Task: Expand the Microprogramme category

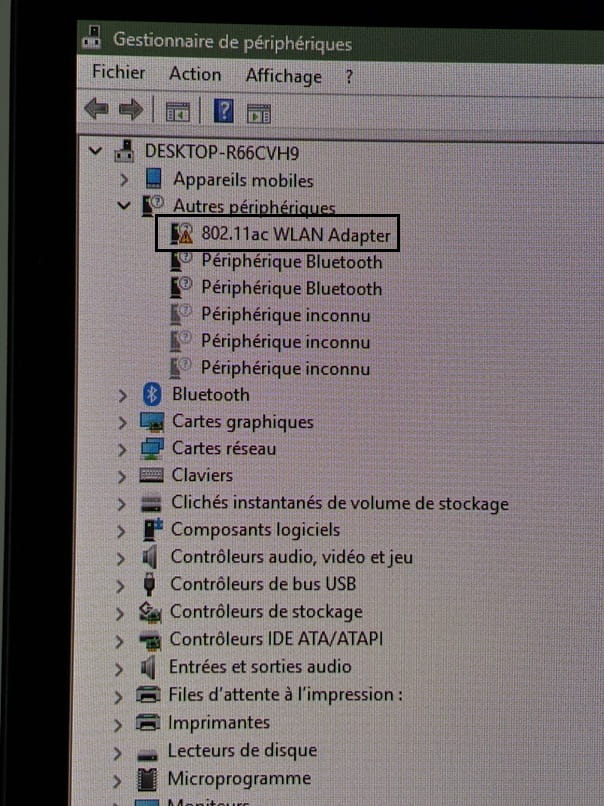Action: pyautogui.click(x=117, y=781)
